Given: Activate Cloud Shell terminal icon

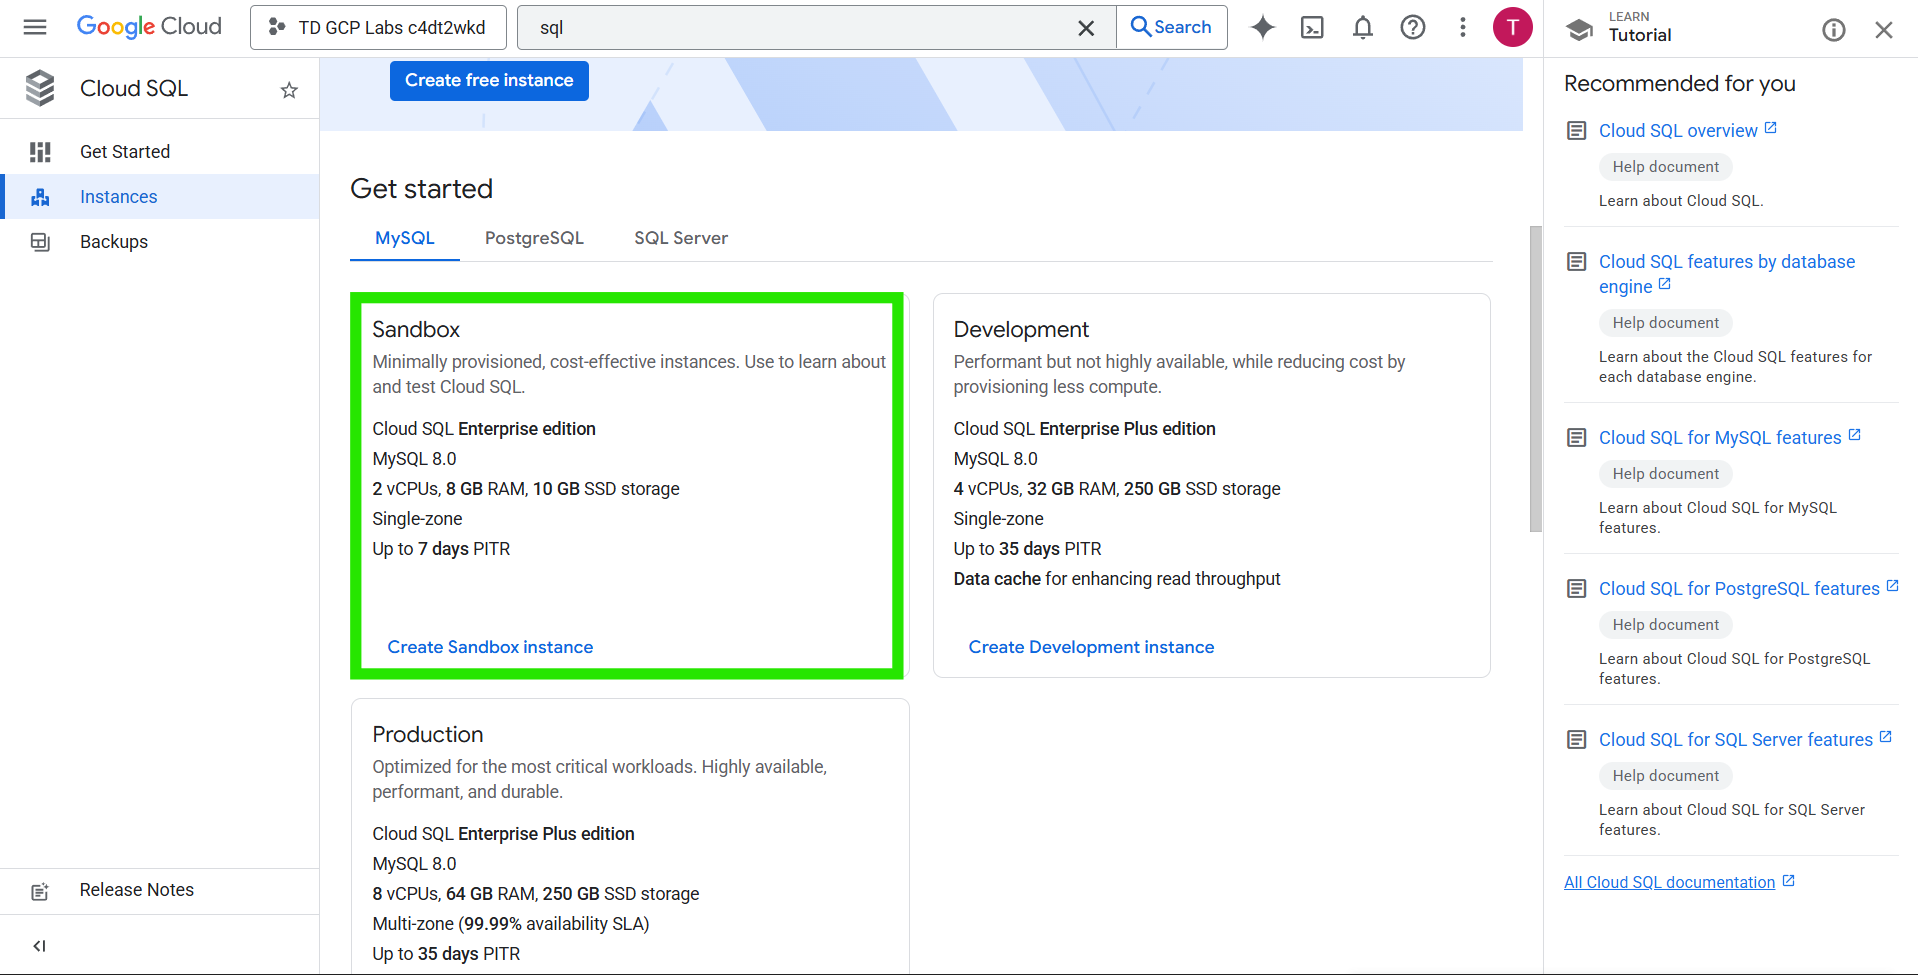Looking at the screenshot, I should [x=1312, y=27].
